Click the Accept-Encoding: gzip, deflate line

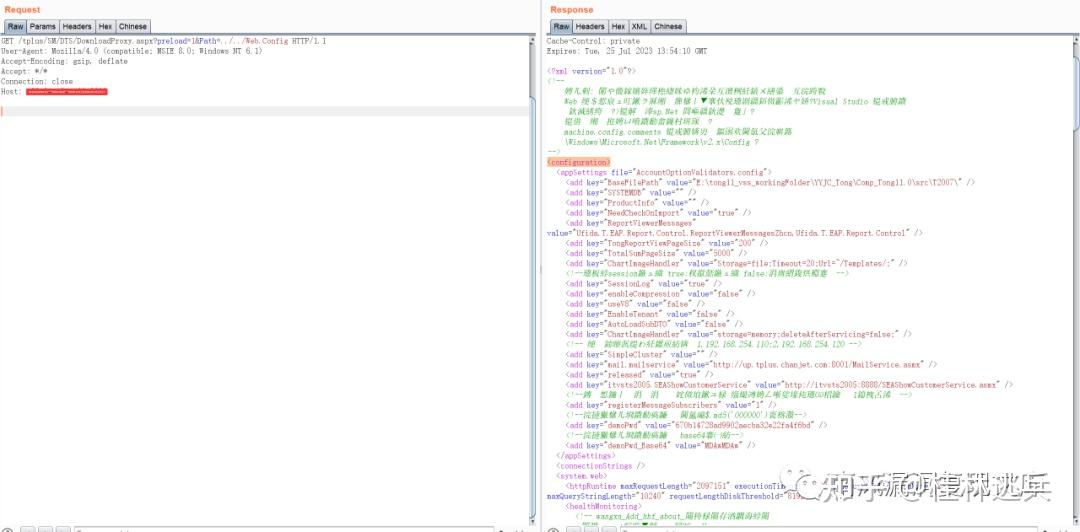pos(64,61)
